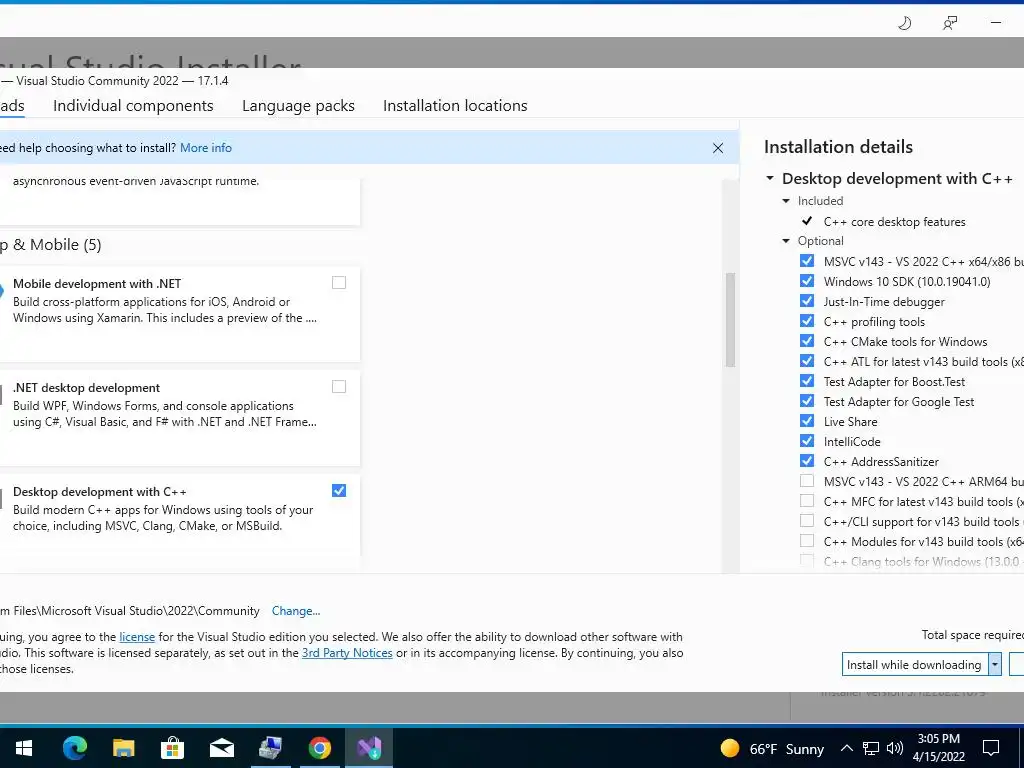The image size is (1024, 768).
Task: Select the Mobile development with .NET card title
Action: coord(97,284)
